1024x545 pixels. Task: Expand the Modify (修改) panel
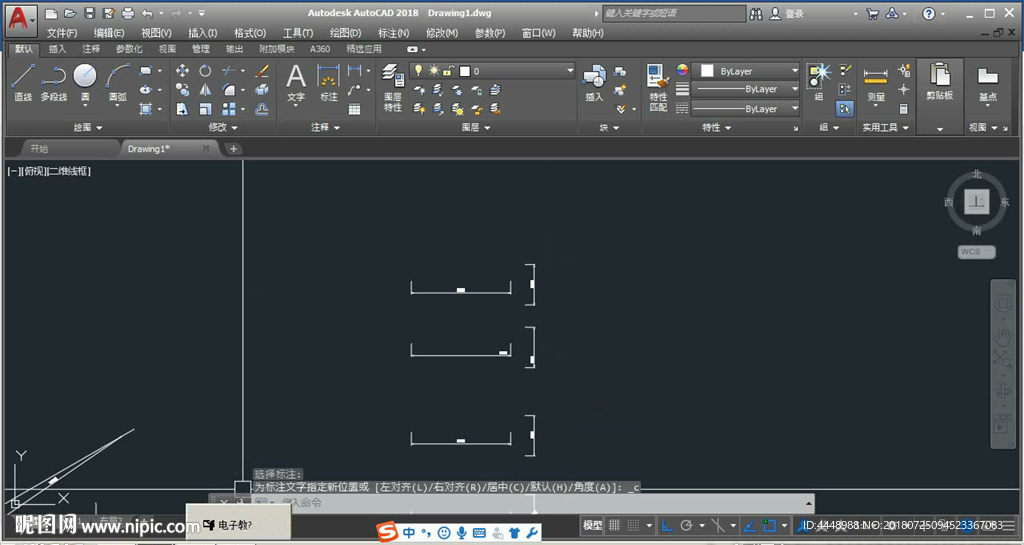click(223, 127)
